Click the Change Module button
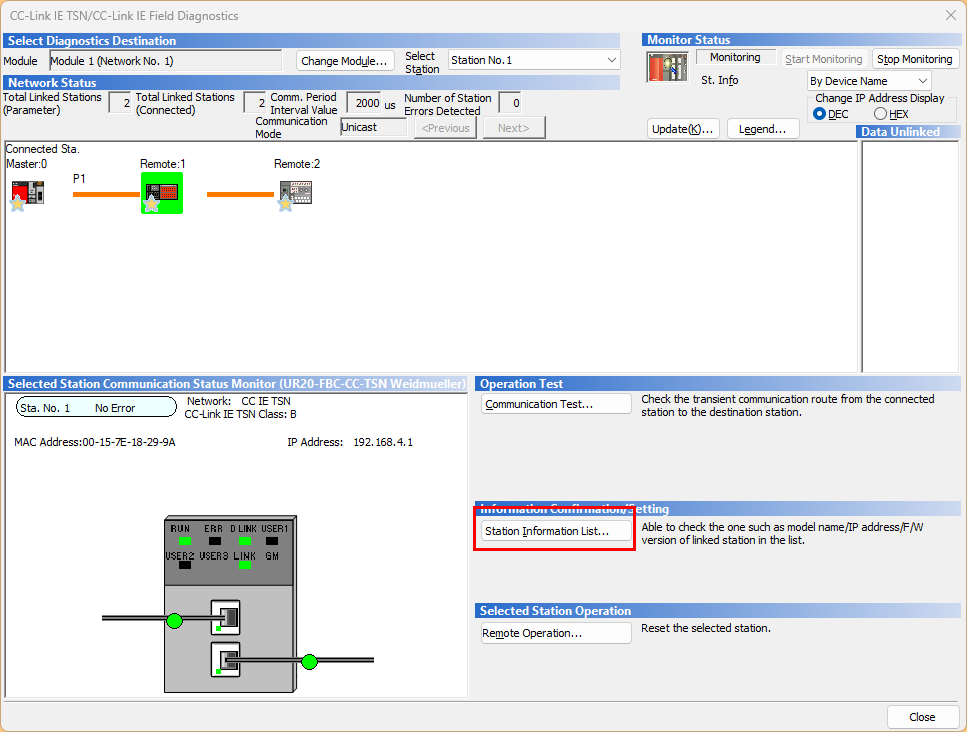This screenshot has width=967, height=732. [x=345, y=61]
